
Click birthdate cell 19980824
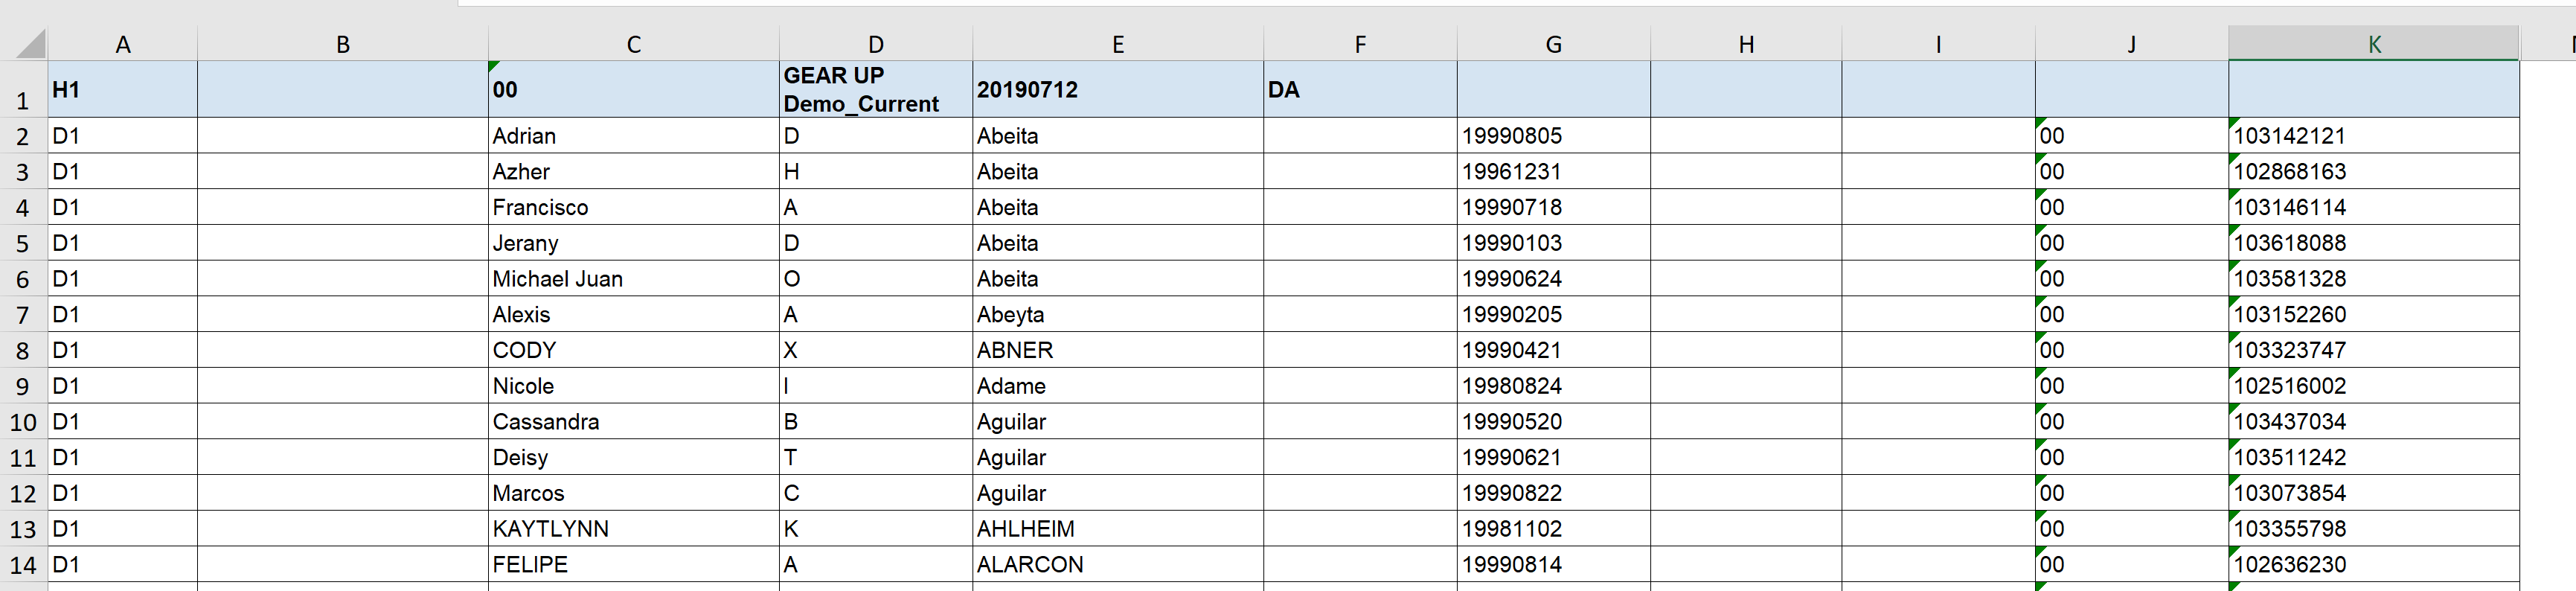[1553, 386]
